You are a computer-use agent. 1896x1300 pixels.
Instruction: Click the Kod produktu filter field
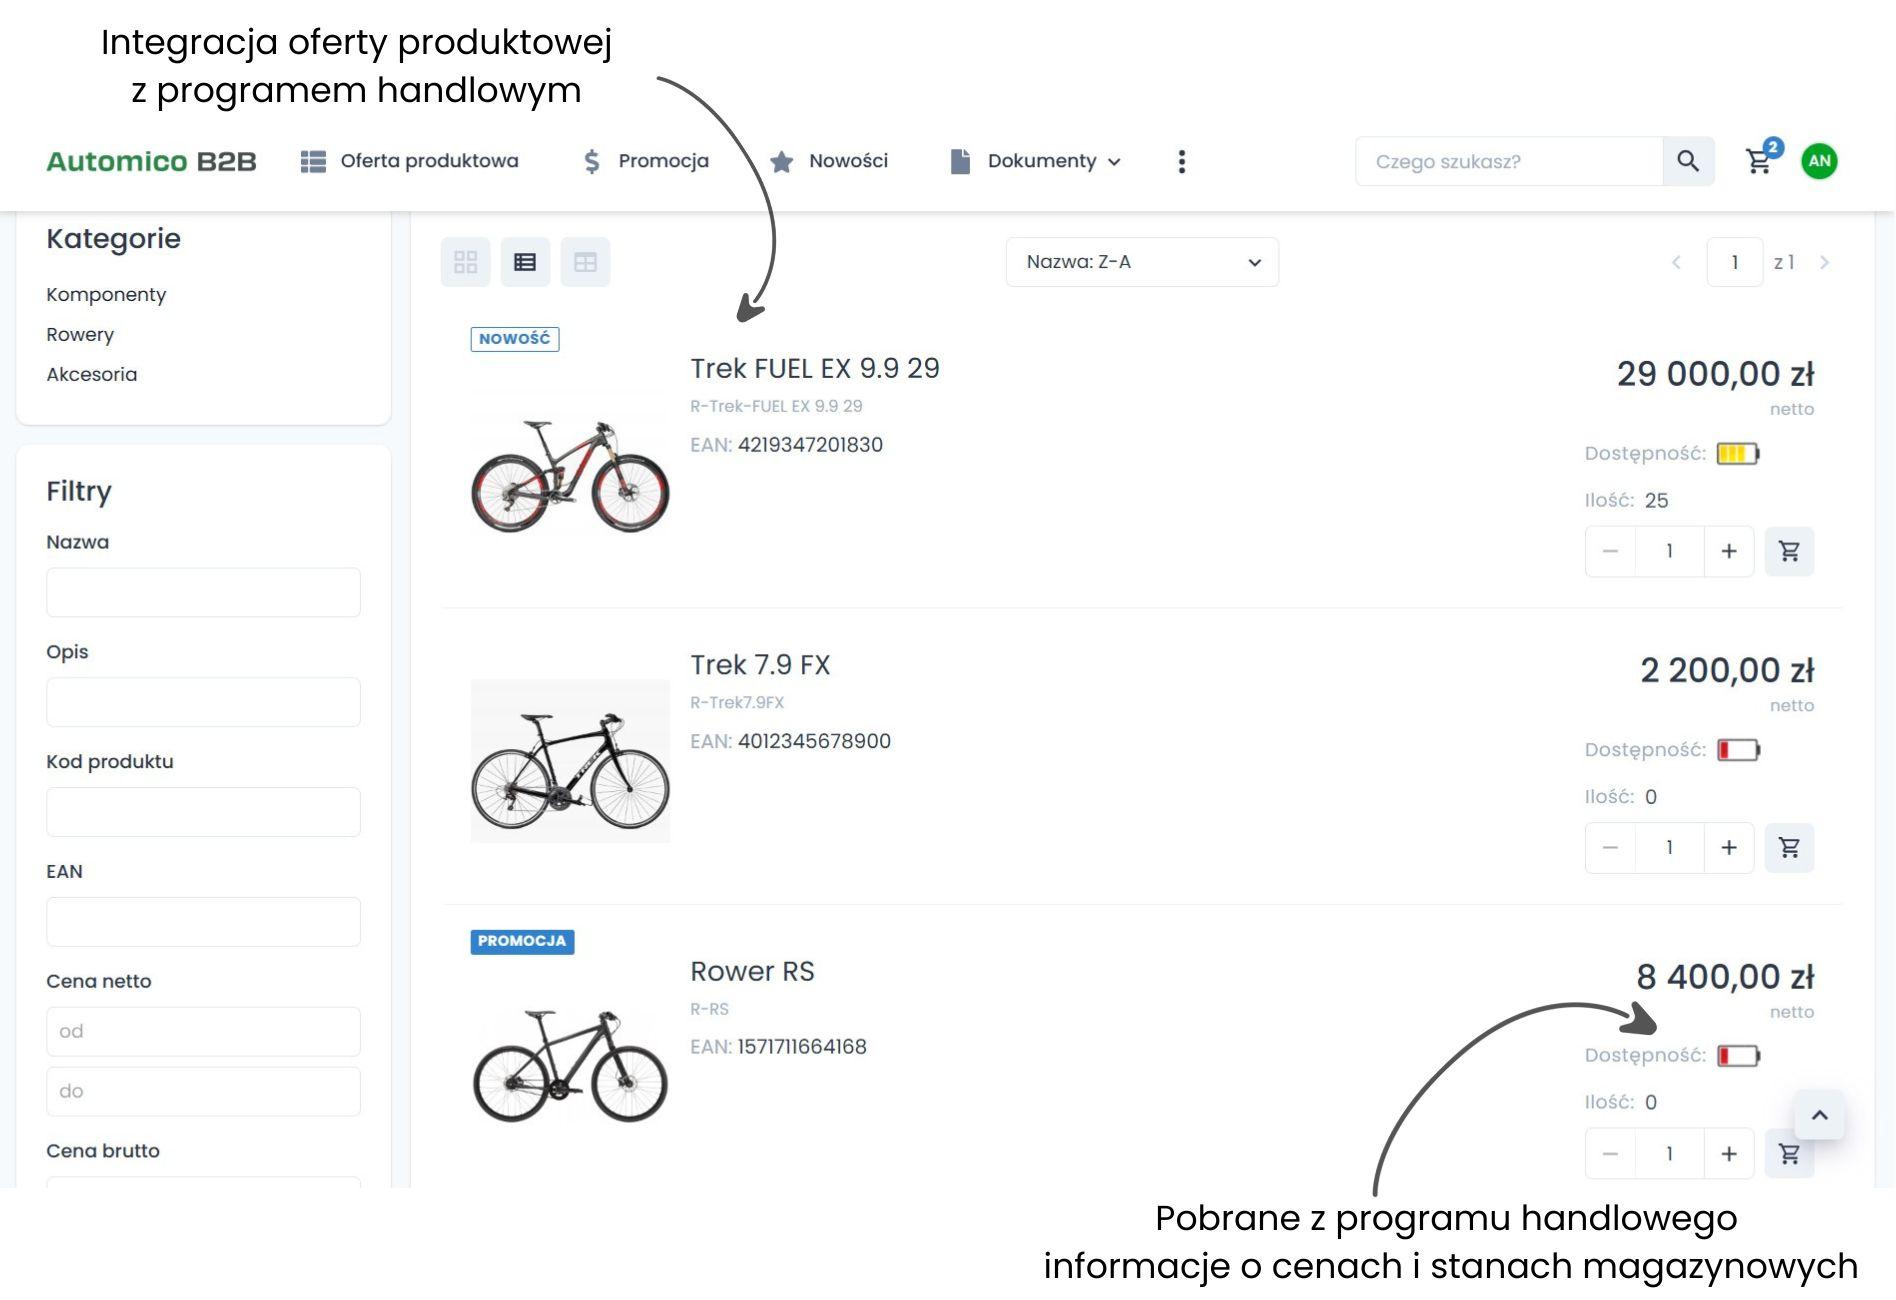point(203,812)
